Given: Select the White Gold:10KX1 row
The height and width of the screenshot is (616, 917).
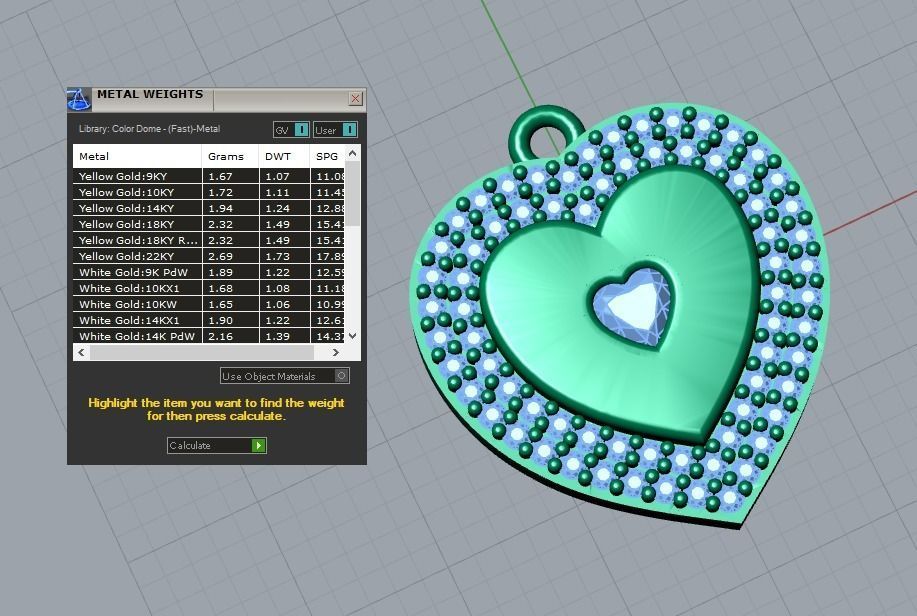Looking at the screenshot, I should click(x=209, y=288).
